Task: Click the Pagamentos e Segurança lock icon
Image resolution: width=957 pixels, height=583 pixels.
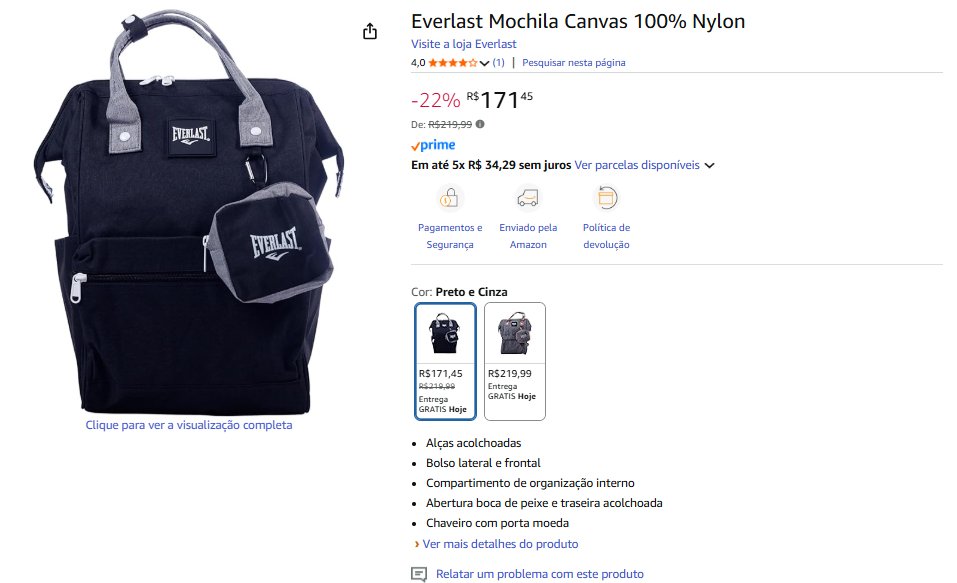Action: [x=450, y=197]
